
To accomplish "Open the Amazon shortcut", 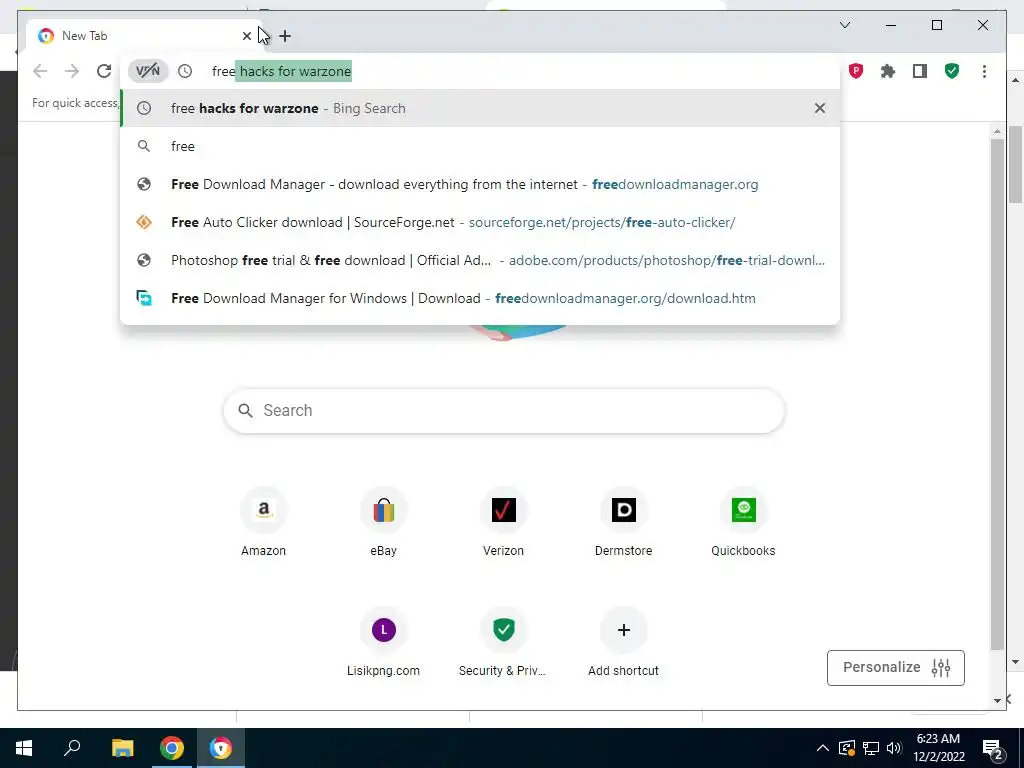I will [x=263, y=522].
